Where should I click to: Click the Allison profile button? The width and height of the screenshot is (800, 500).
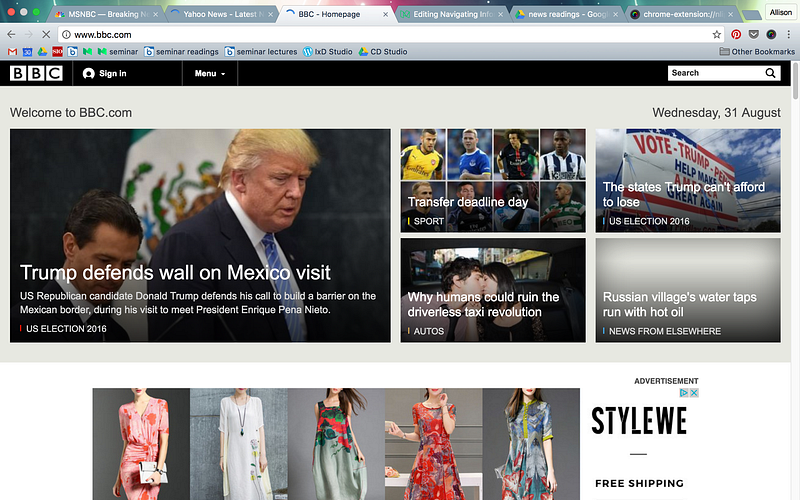tap(781, 12)
